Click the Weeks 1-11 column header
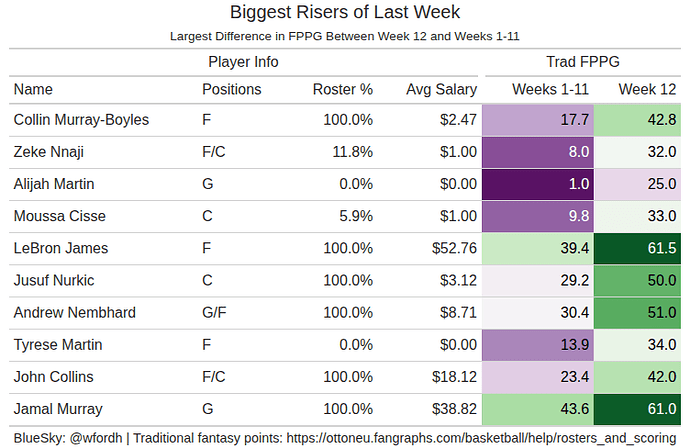 click(550, 89)
